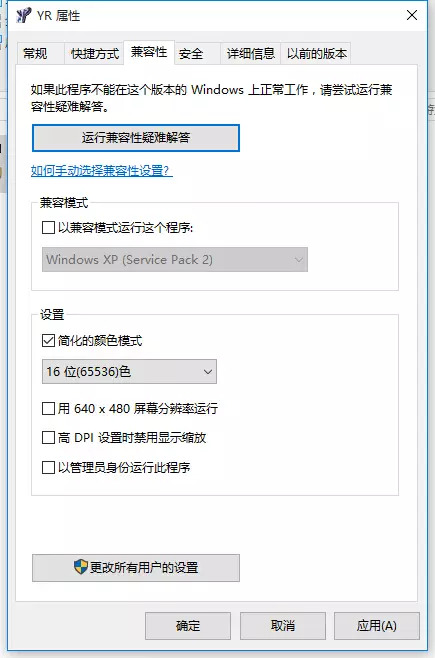
Task: Check 以管理员身份运行此程序 option
Action: (48, 467)
